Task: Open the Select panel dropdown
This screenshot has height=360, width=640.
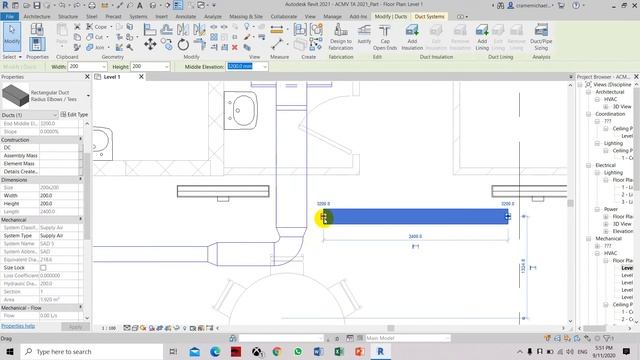Action: click(x=12, y=57)
